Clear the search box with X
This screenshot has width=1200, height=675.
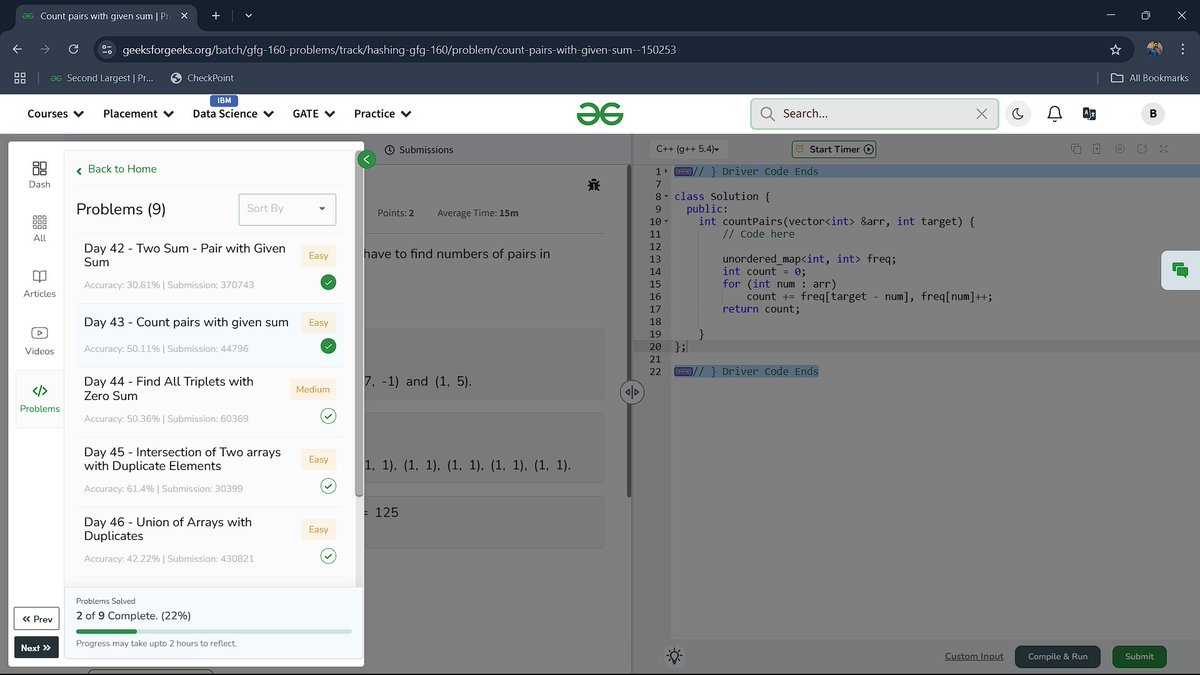(982, 114)
